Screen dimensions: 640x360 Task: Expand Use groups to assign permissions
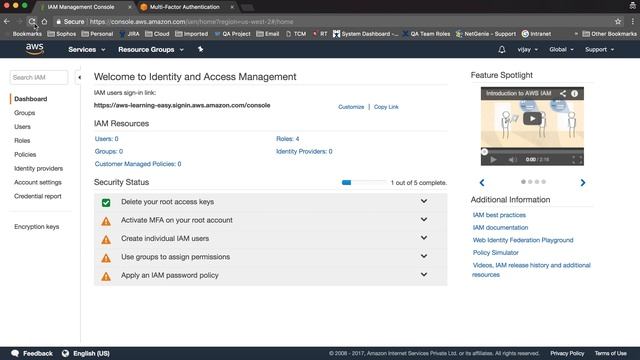click(424, 256)
